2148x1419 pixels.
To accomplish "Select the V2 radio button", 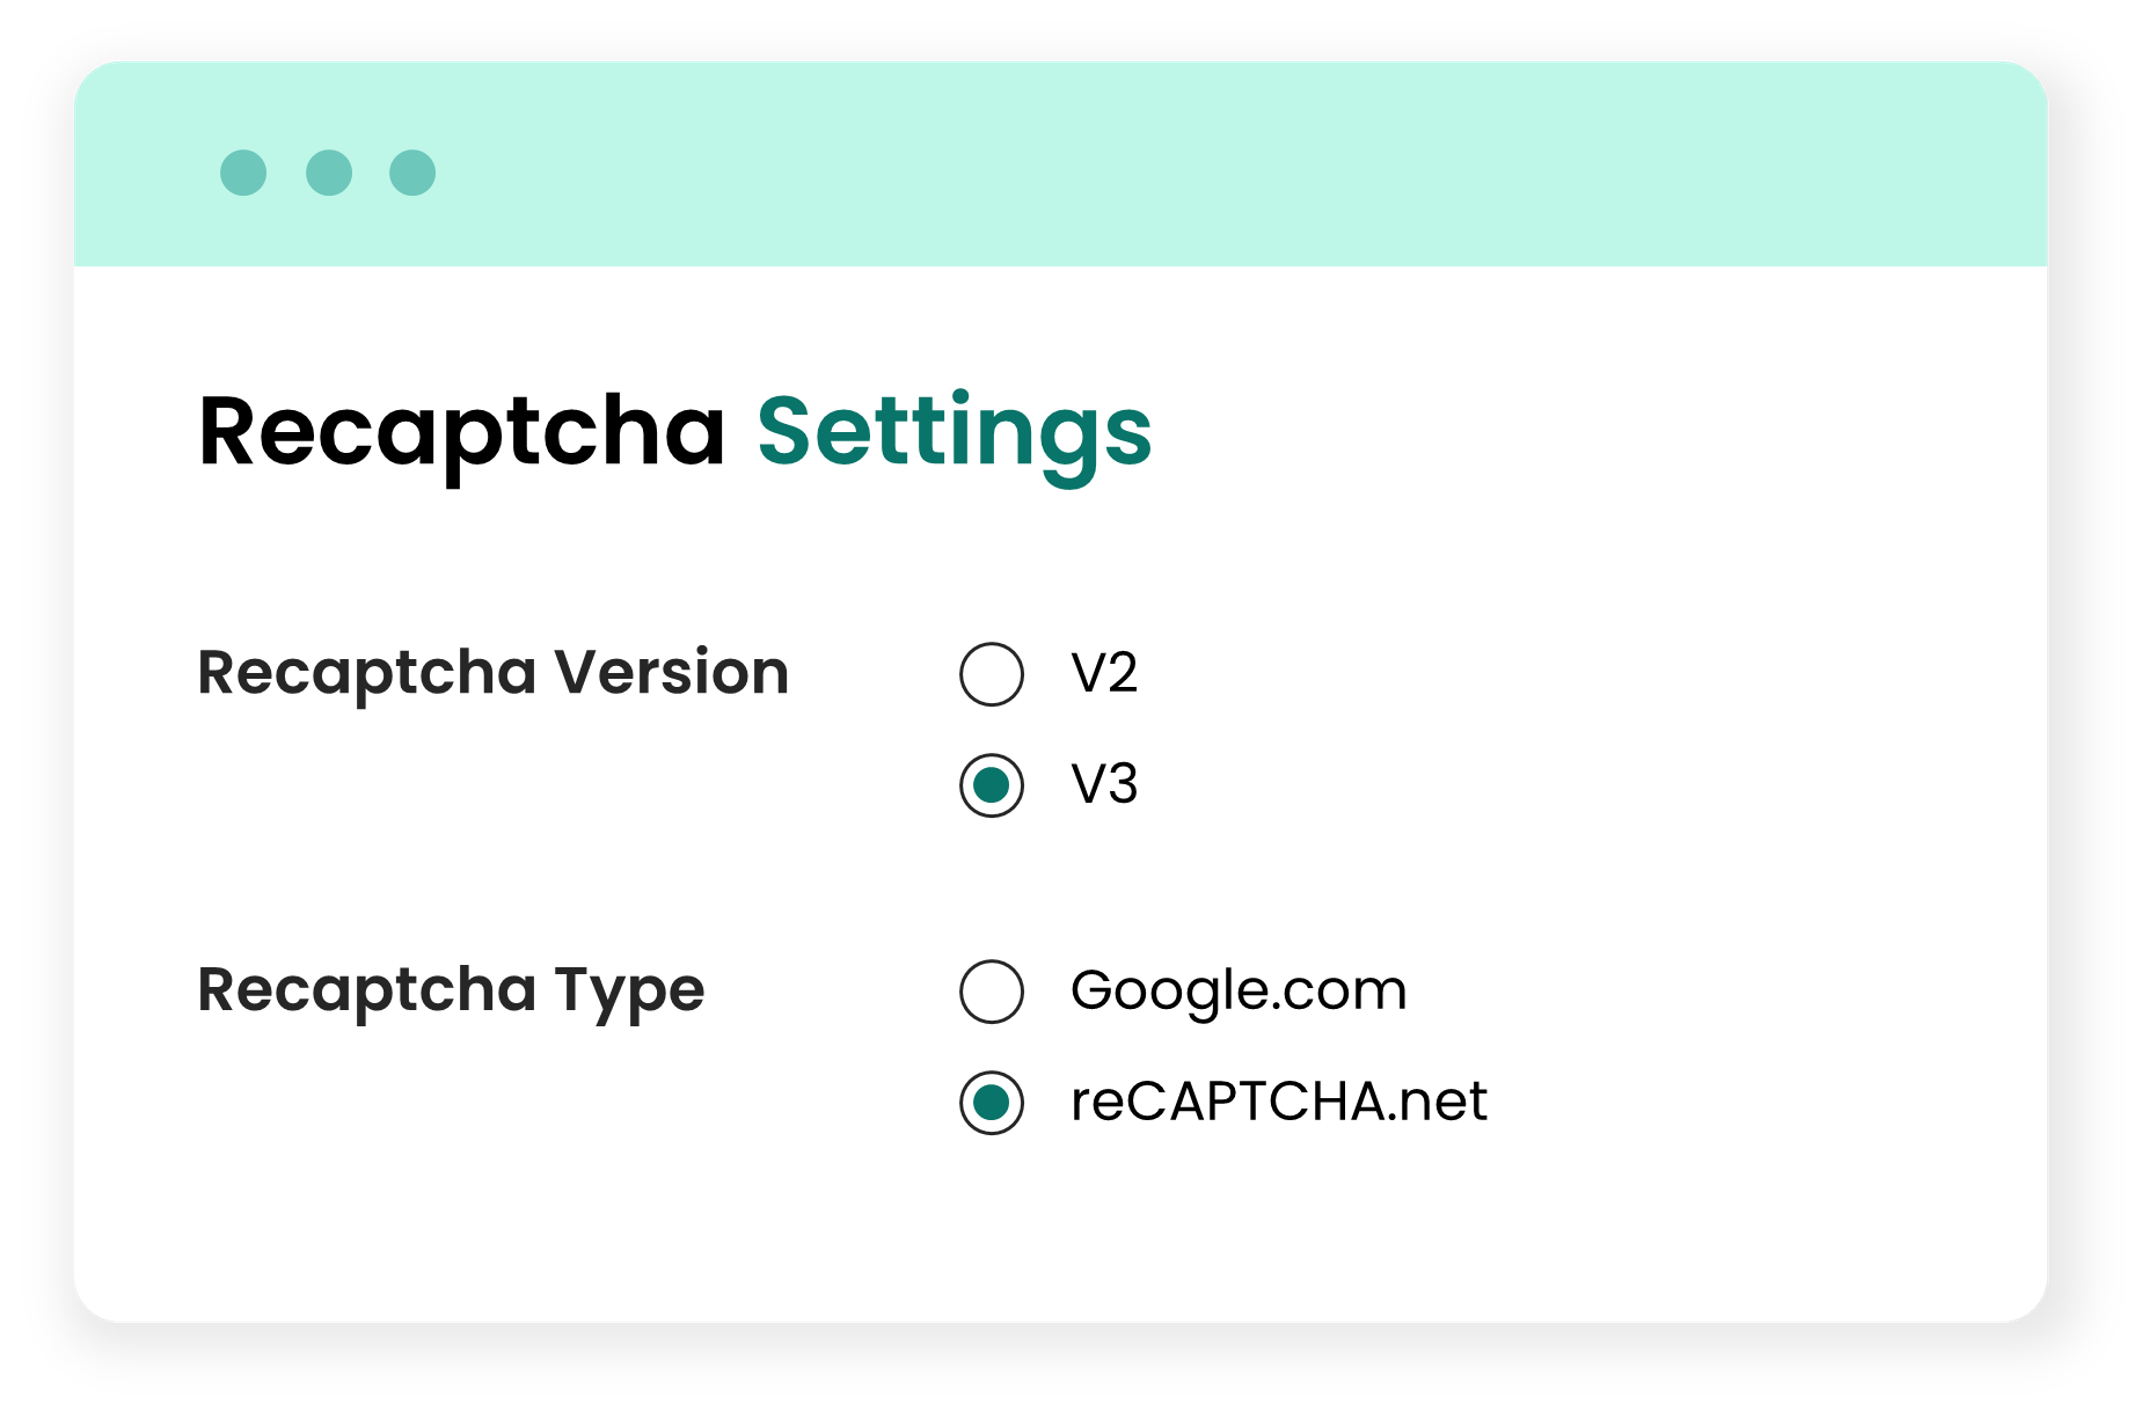I will coord(991,674).
